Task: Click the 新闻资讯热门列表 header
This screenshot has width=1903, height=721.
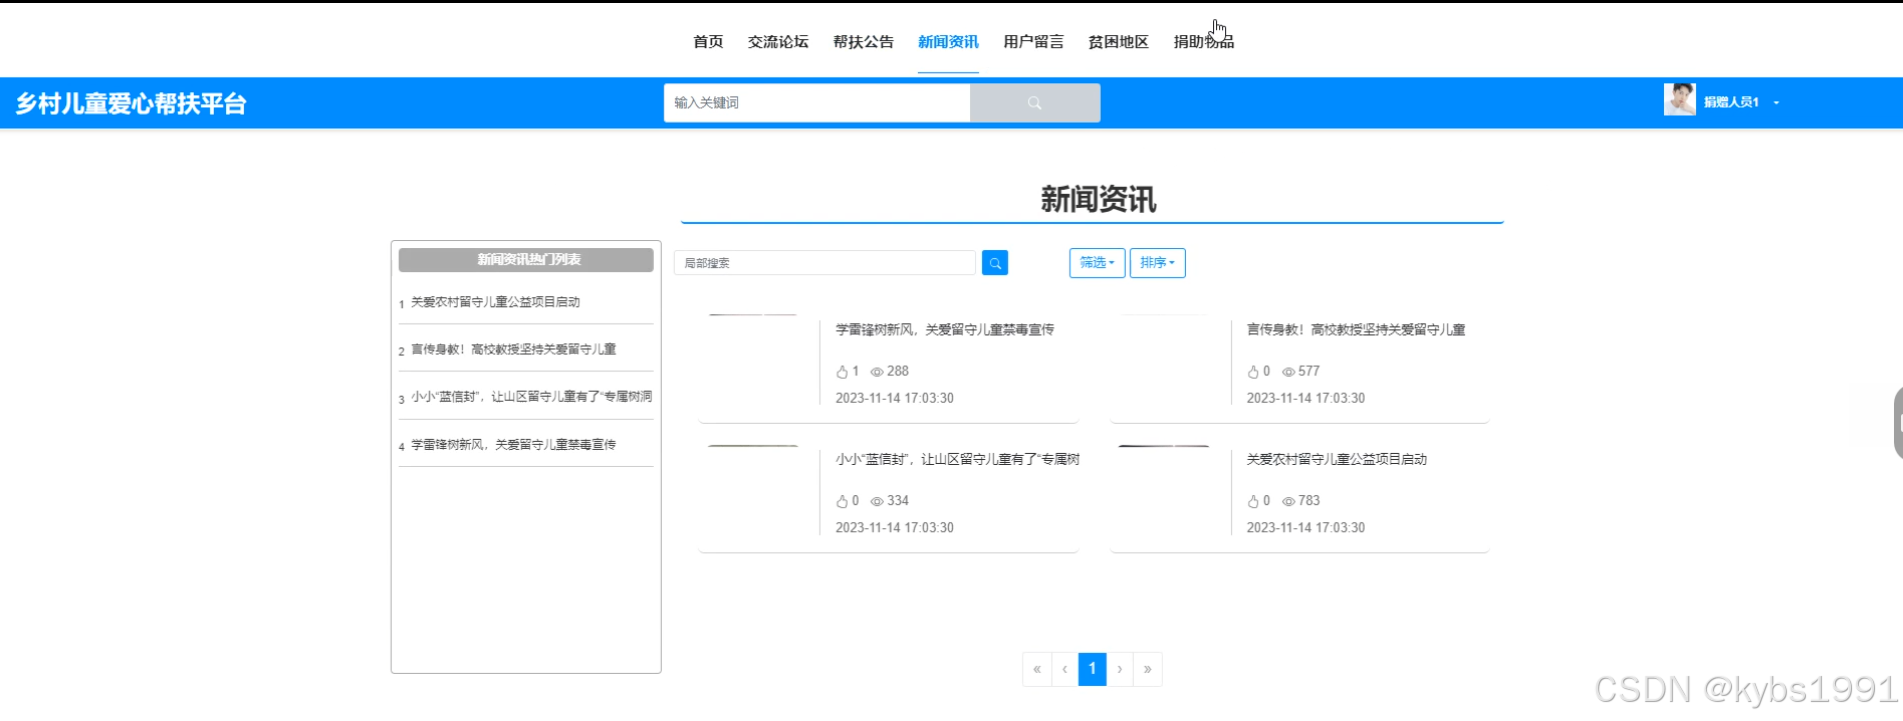Action: (526, 260)
